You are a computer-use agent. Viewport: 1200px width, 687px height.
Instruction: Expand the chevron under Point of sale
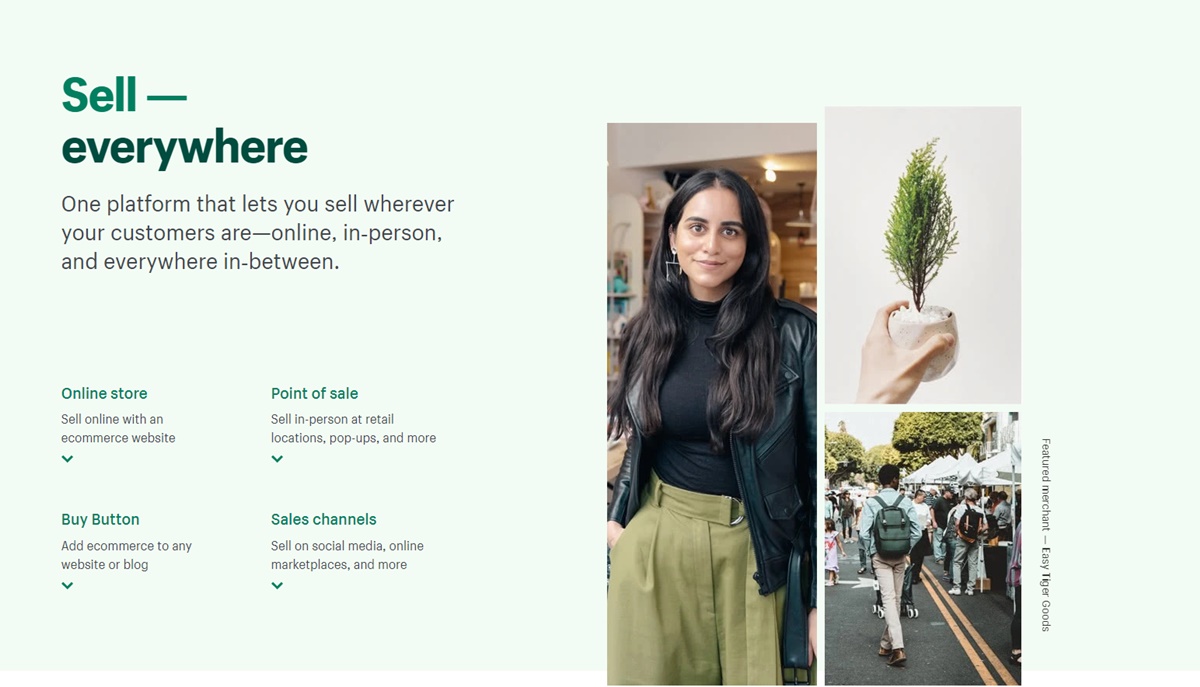point(277,459)
